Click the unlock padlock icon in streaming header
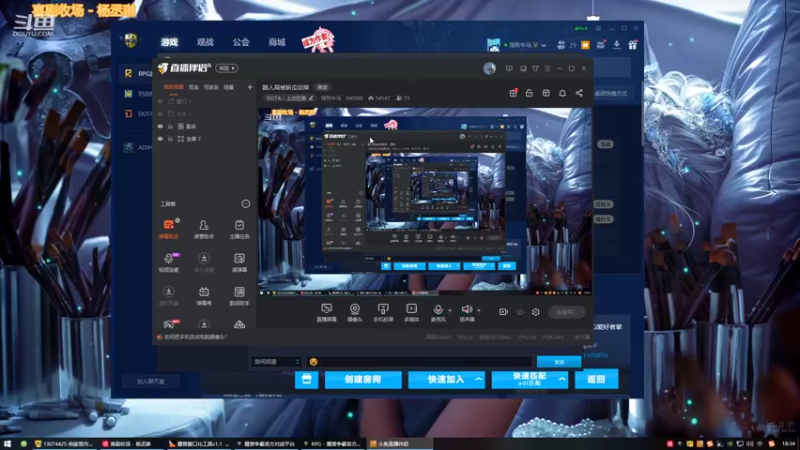 (x=529, y=93)
